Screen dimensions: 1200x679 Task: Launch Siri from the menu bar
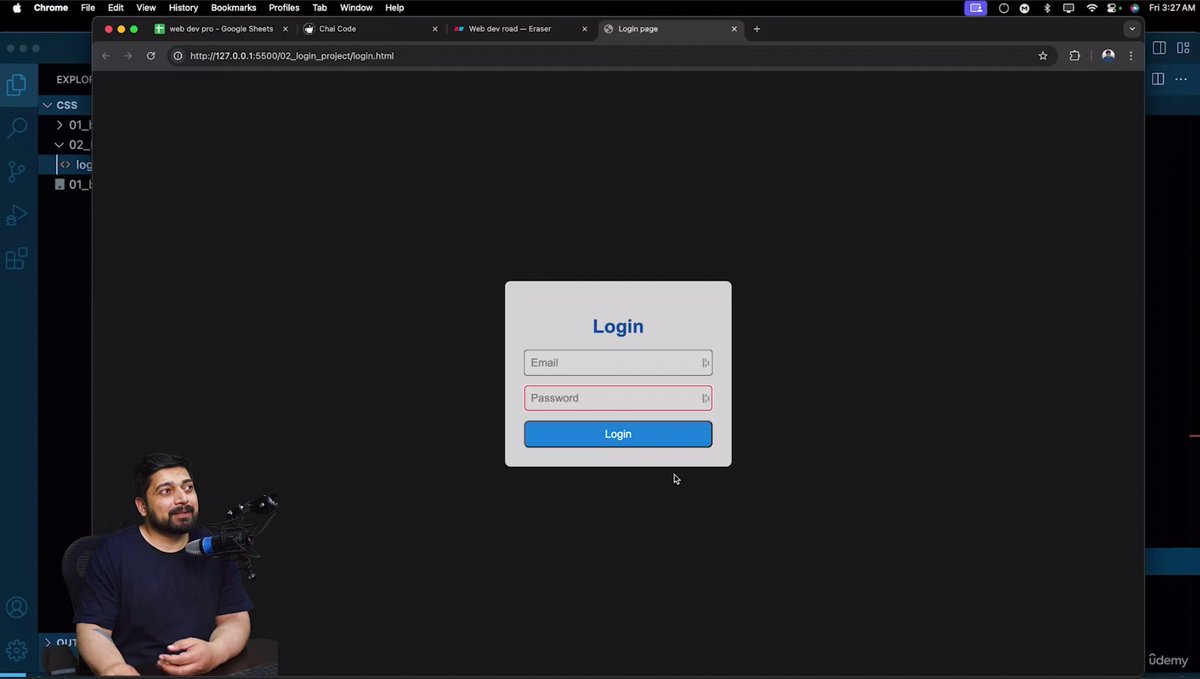(1135, 8)
